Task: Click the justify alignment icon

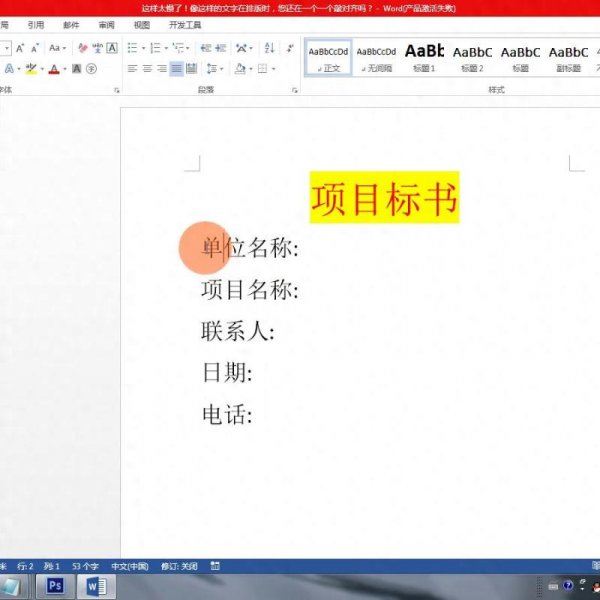Action: pos(176,69)
